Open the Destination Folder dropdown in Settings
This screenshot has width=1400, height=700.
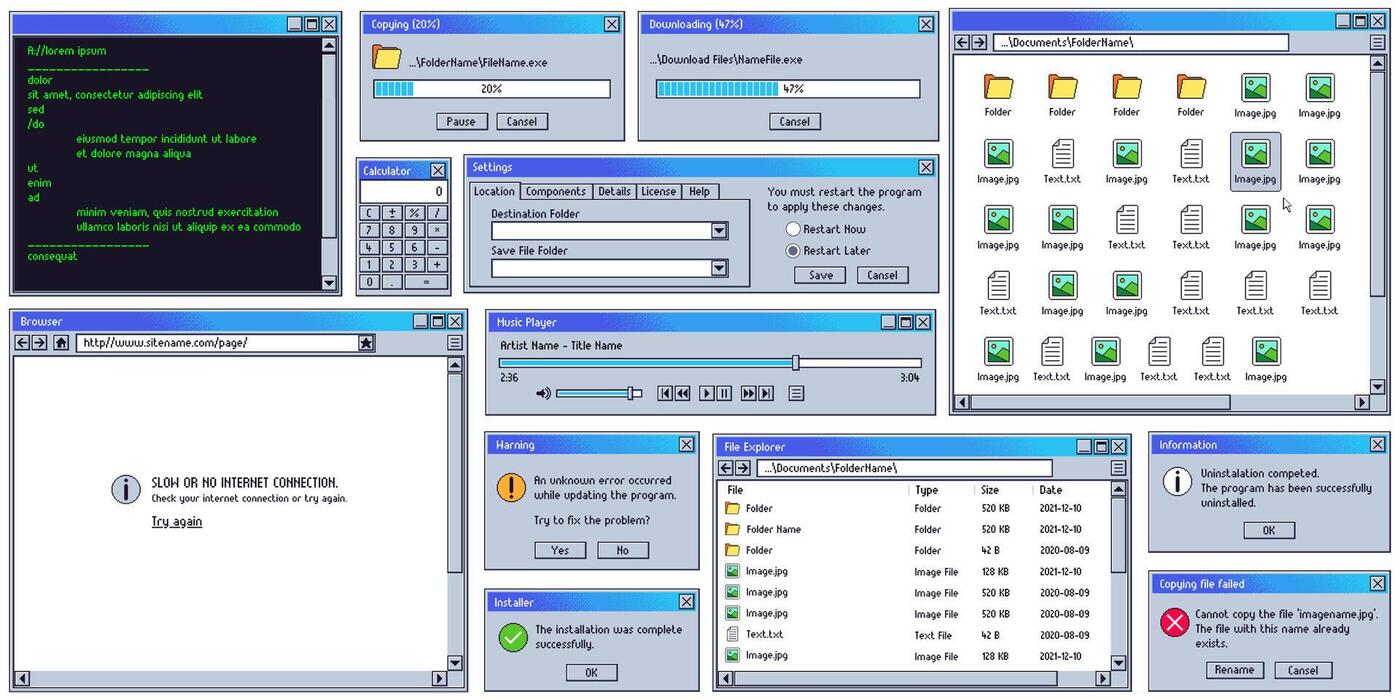tap(719, 231)
